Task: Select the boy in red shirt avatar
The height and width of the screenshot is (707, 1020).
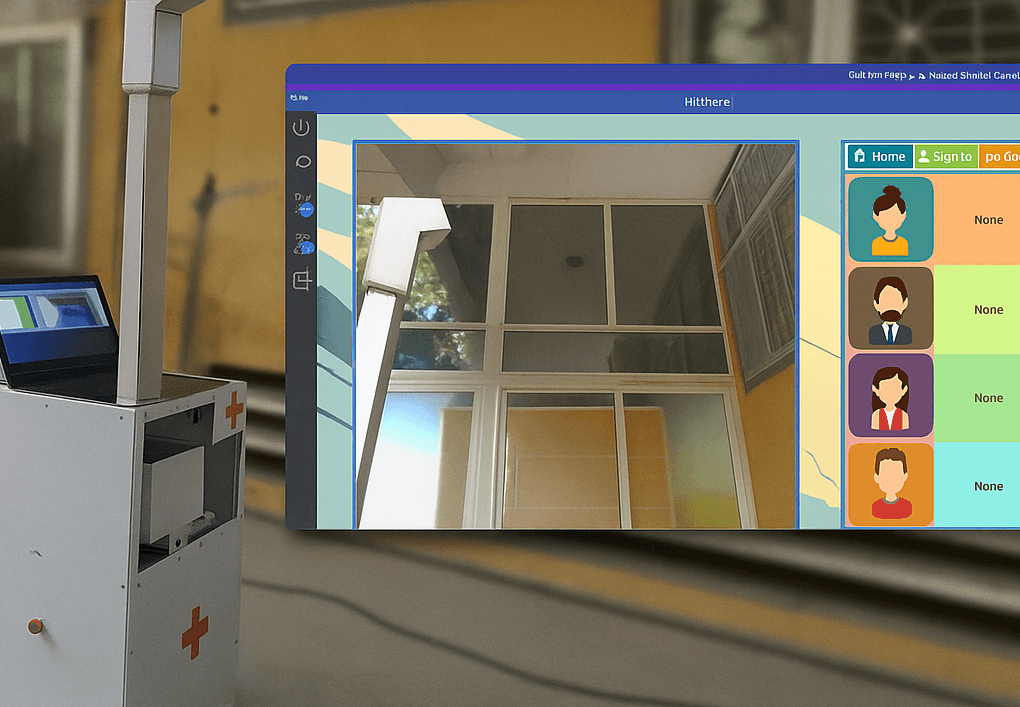Action: tap(891, 485)
